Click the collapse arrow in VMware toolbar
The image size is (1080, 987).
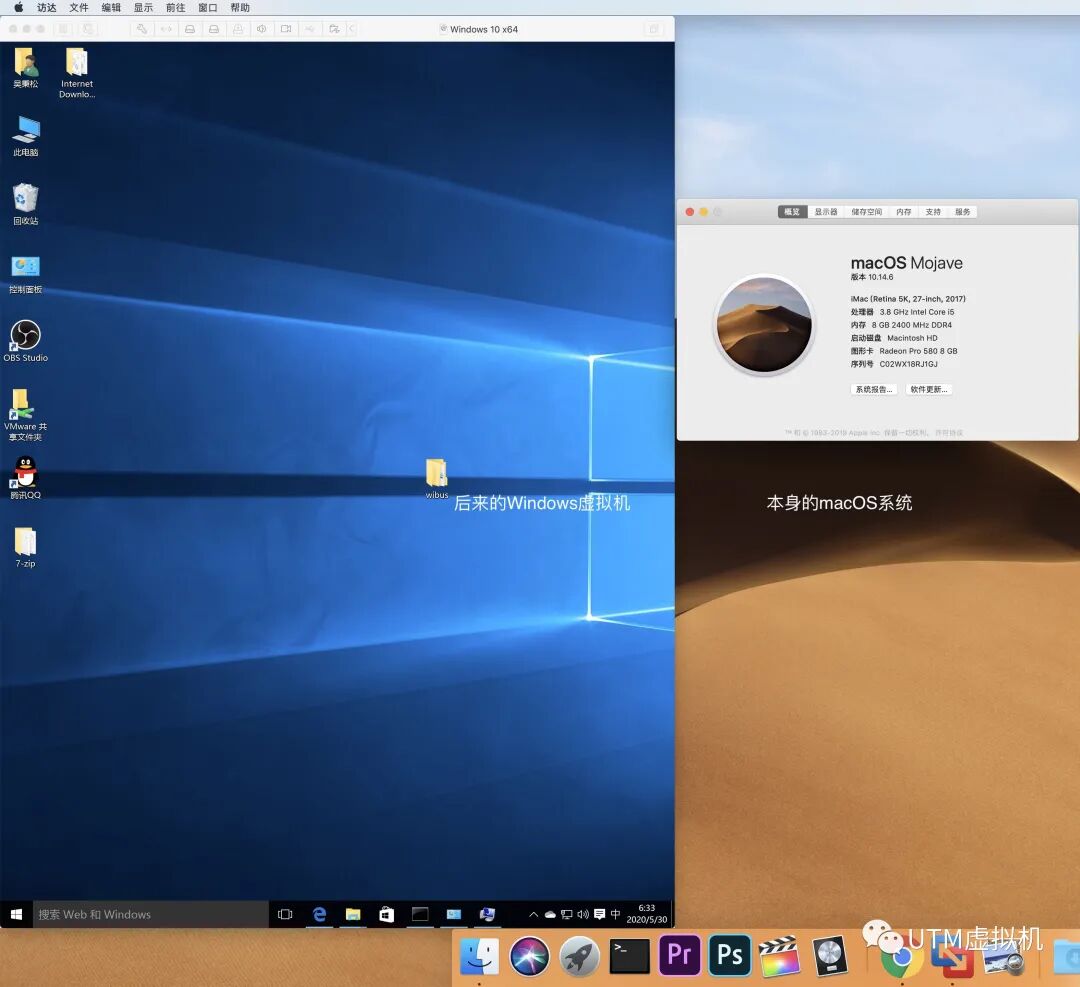point(352,29)
